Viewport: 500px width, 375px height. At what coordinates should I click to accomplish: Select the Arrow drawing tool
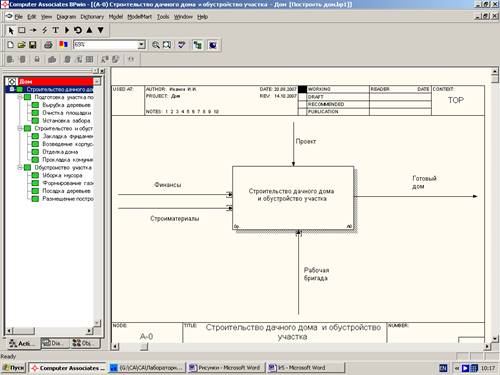click(33, 30)
